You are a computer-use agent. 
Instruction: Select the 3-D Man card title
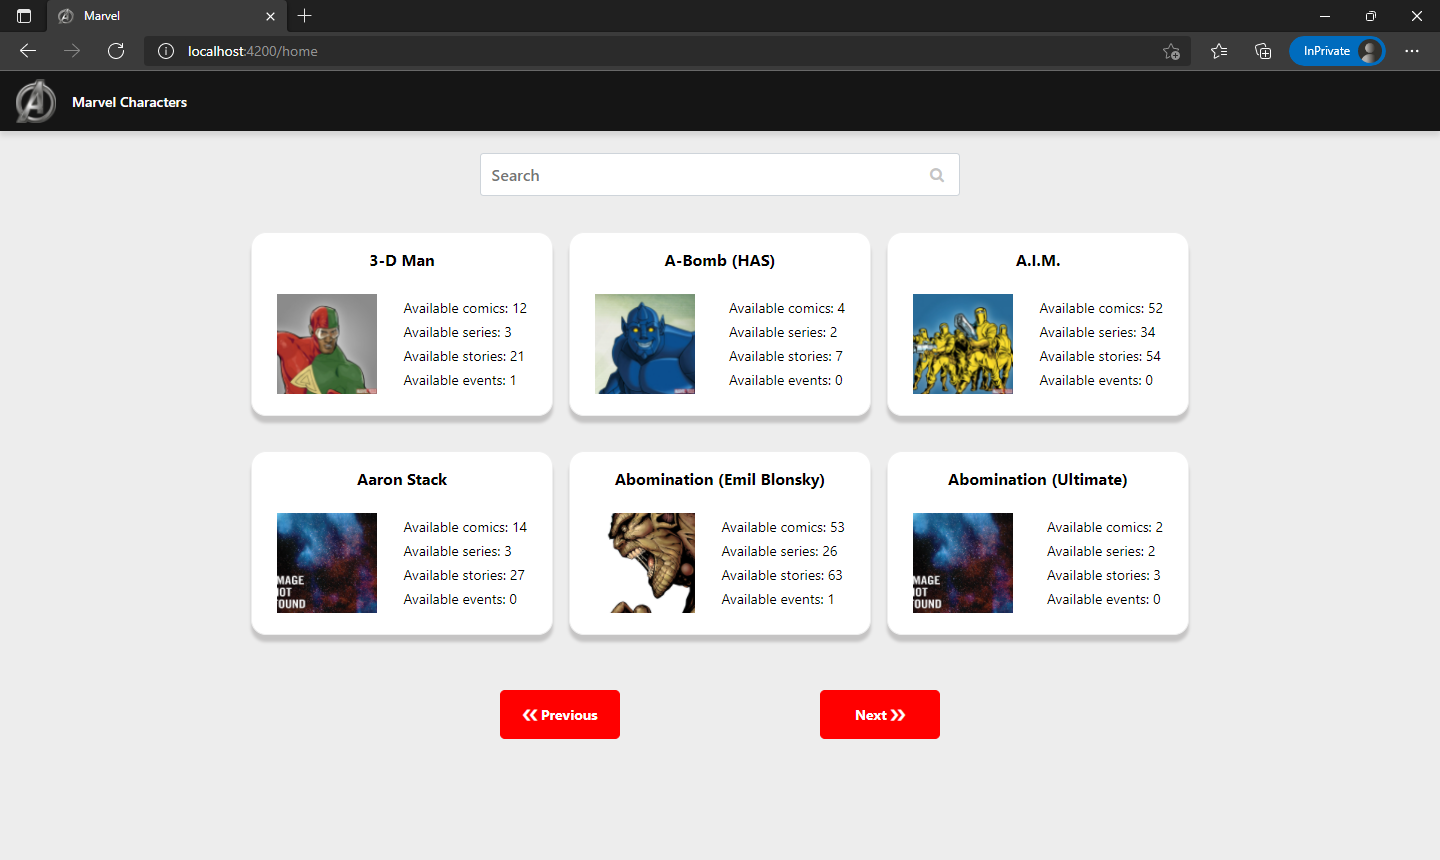point(402,261)
